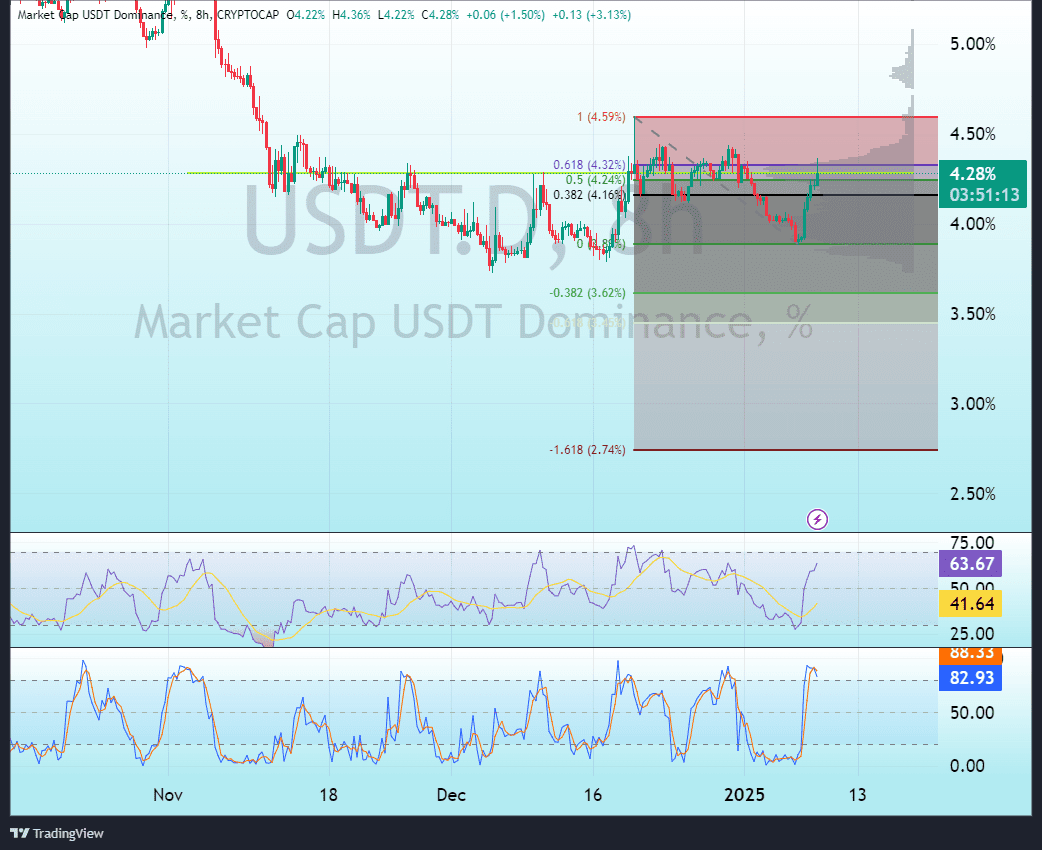Click the change value +0.13 (+3.13%)
The width and height of the screenshot is (1042, 850).
pos(591,15)
